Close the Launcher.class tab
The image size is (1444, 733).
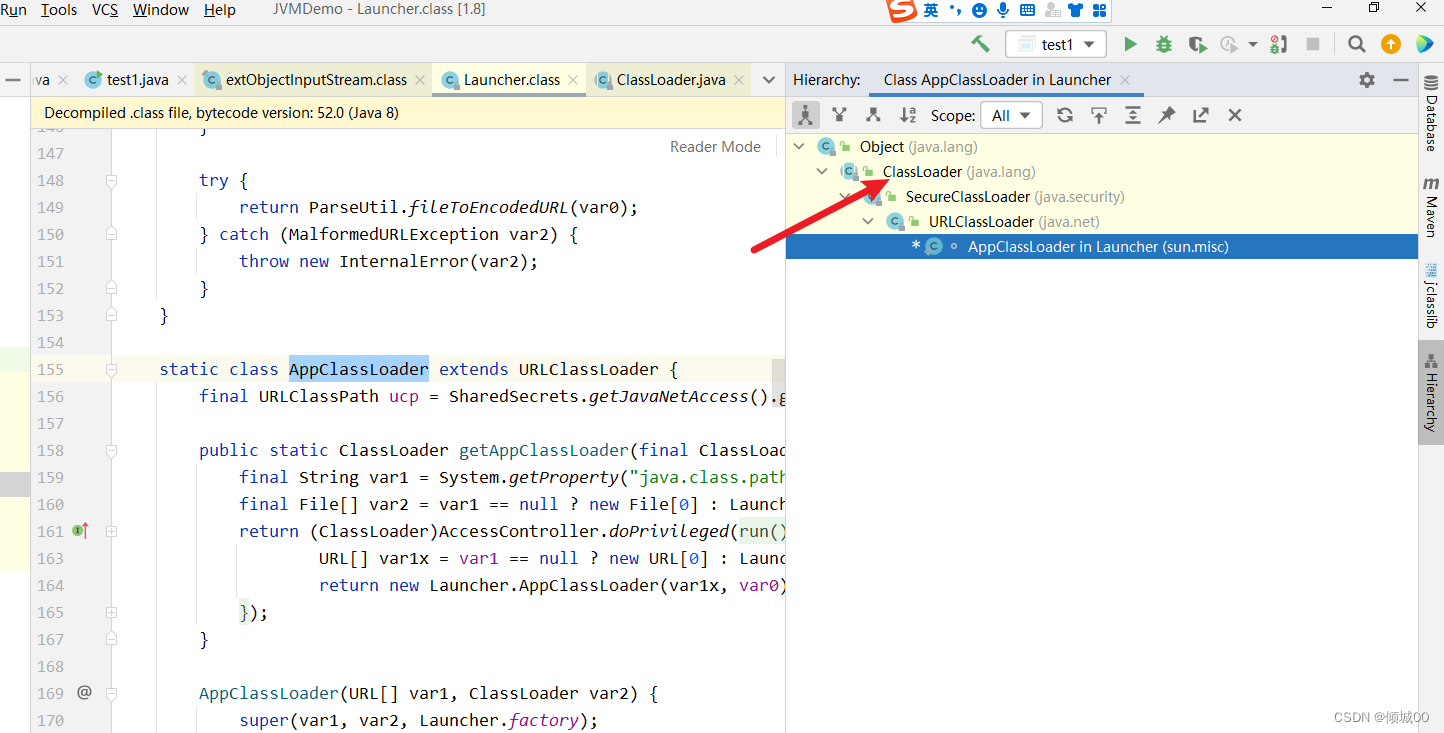tap(573, 80)
